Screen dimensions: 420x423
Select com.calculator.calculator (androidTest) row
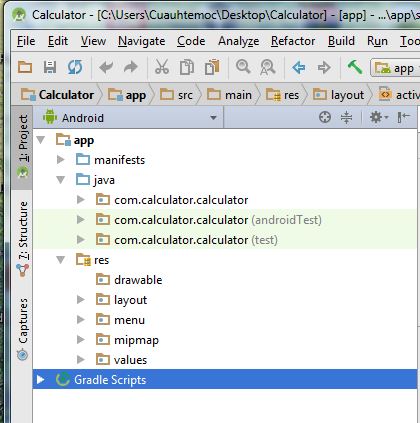coord(225,220)
